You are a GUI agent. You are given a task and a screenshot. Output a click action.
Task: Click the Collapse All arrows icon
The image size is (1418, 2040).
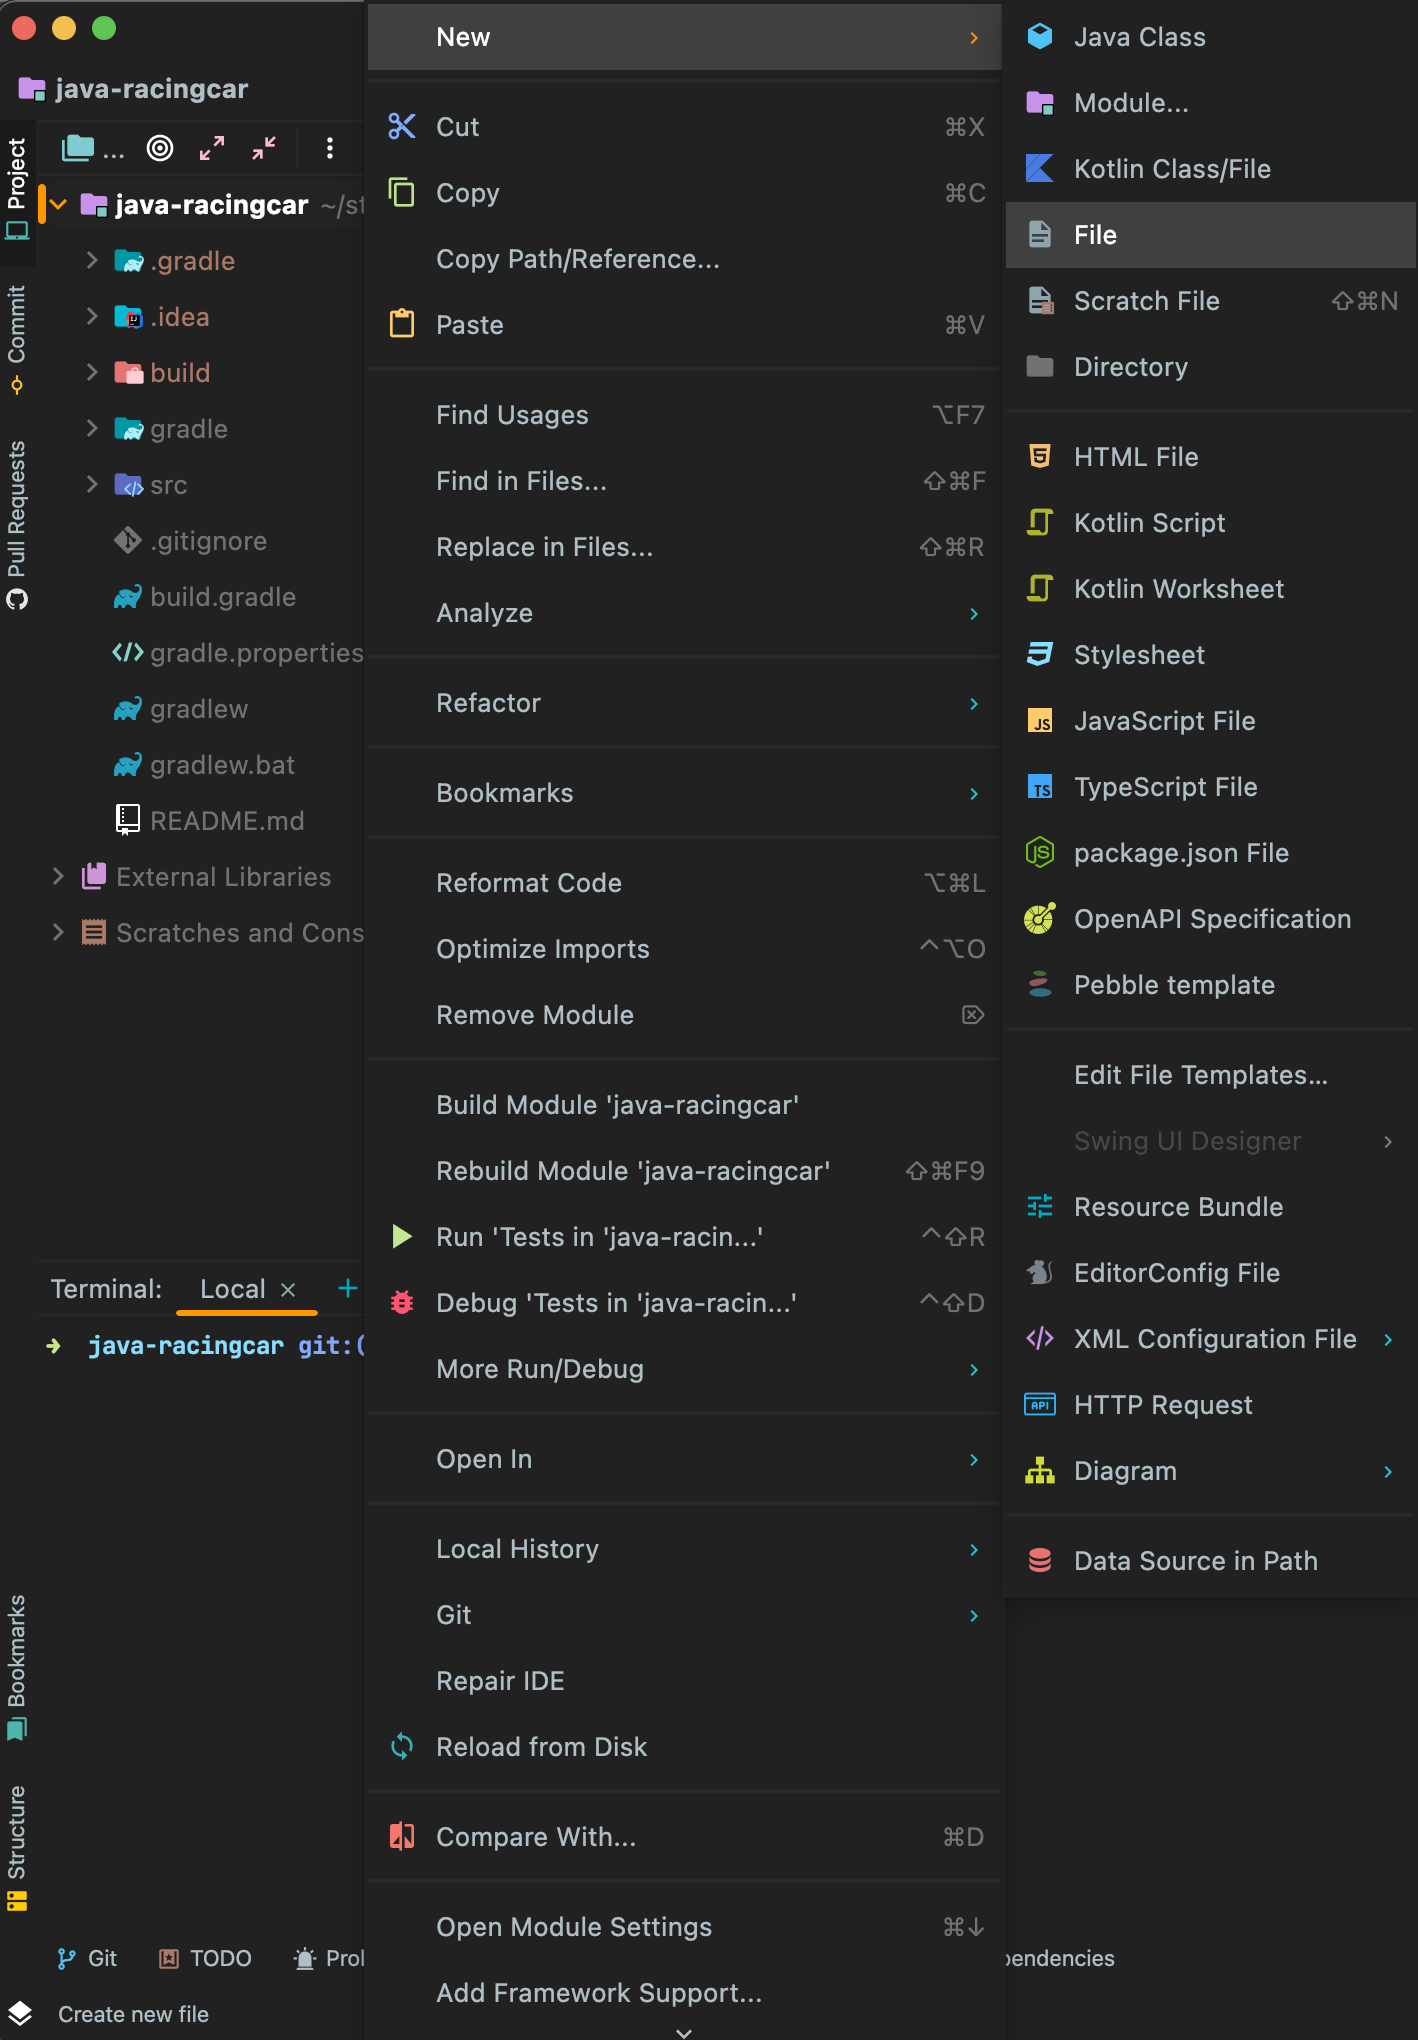coord(264,149)
